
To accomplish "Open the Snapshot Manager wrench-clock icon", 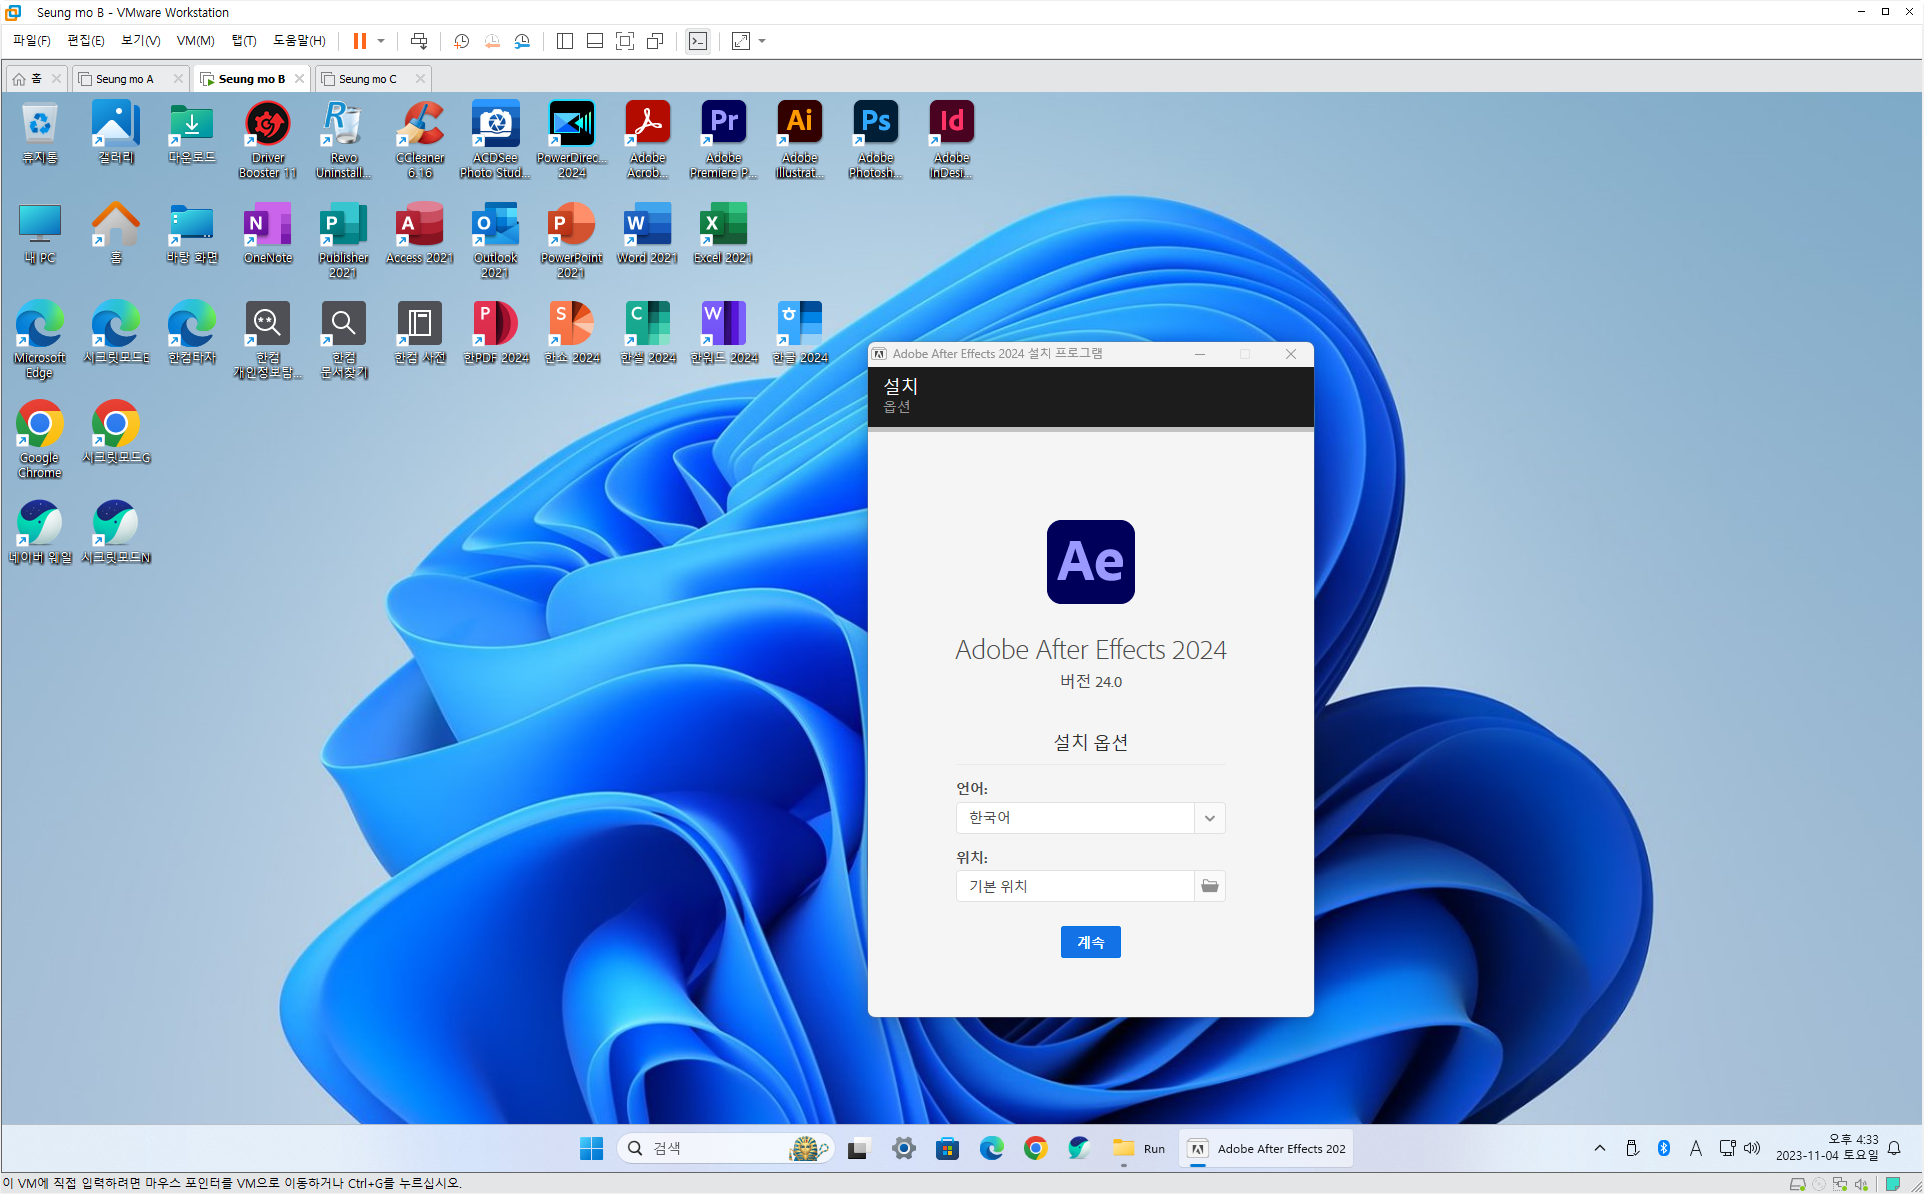I will click(x=522, y=41).
